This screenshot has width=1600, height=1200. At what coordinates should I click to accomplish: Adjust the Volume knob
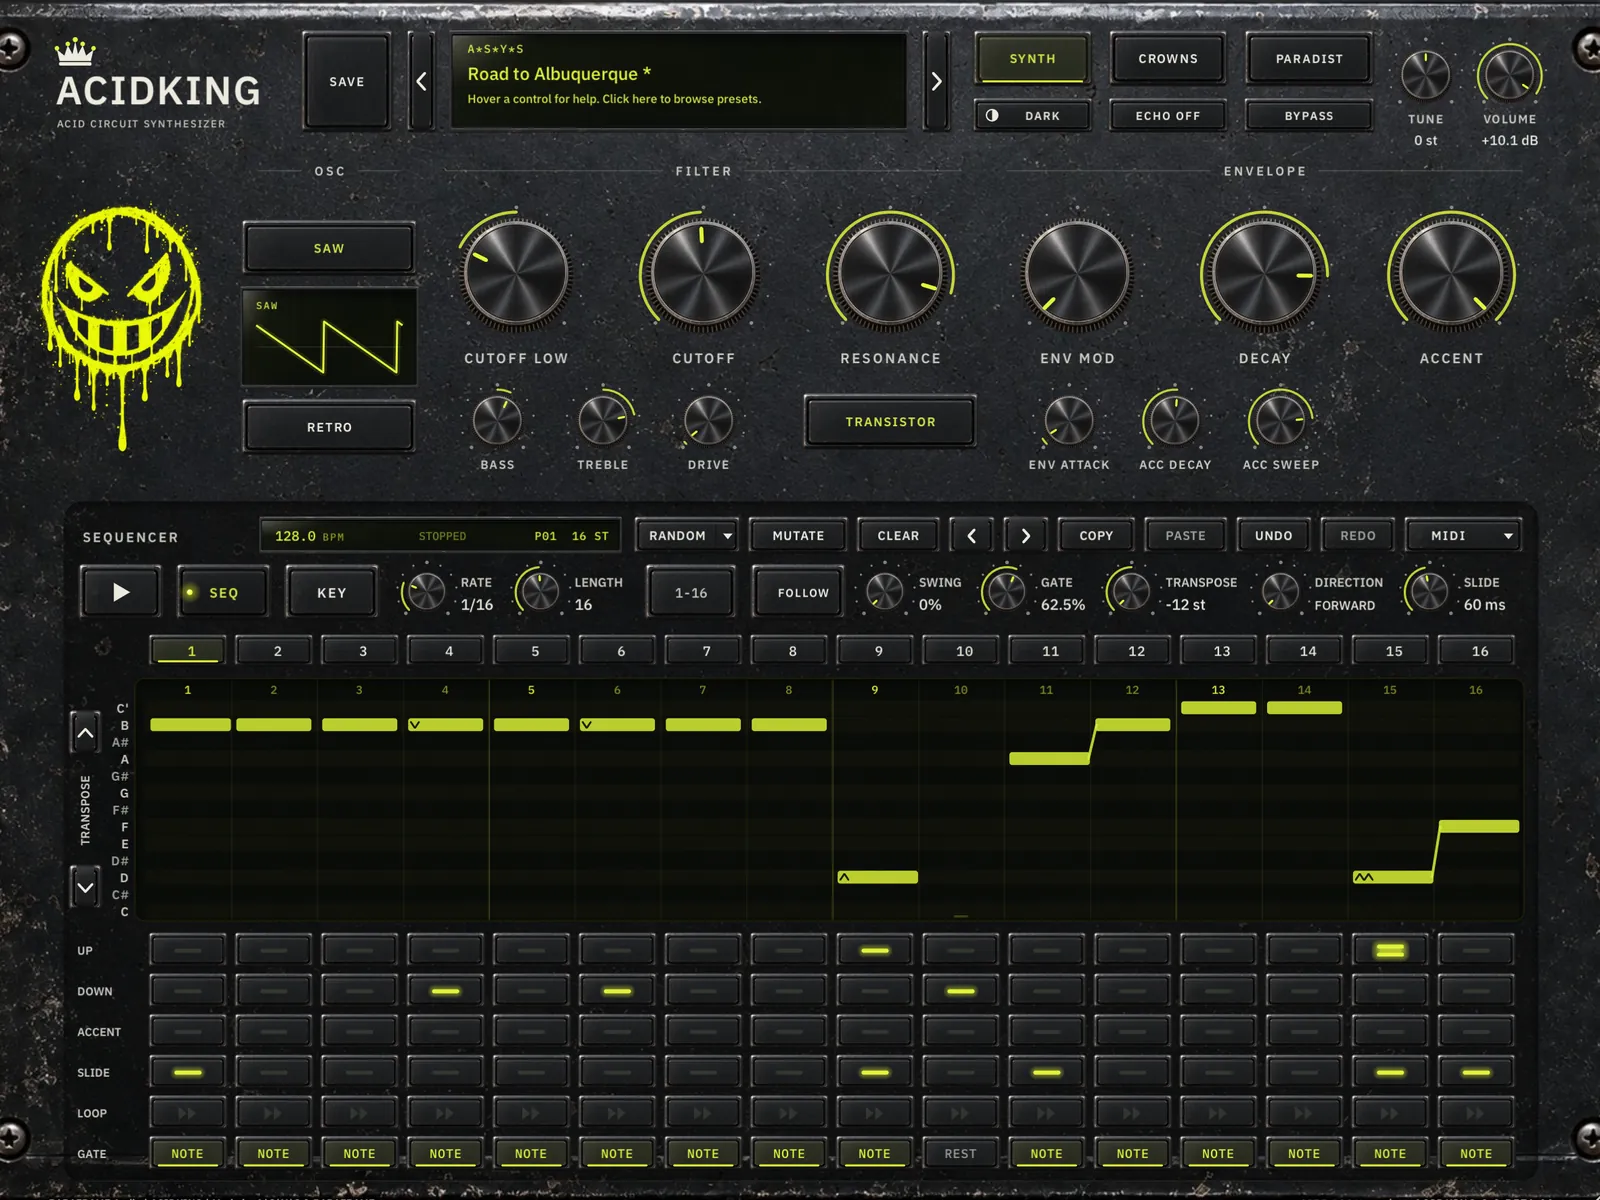1509,75
